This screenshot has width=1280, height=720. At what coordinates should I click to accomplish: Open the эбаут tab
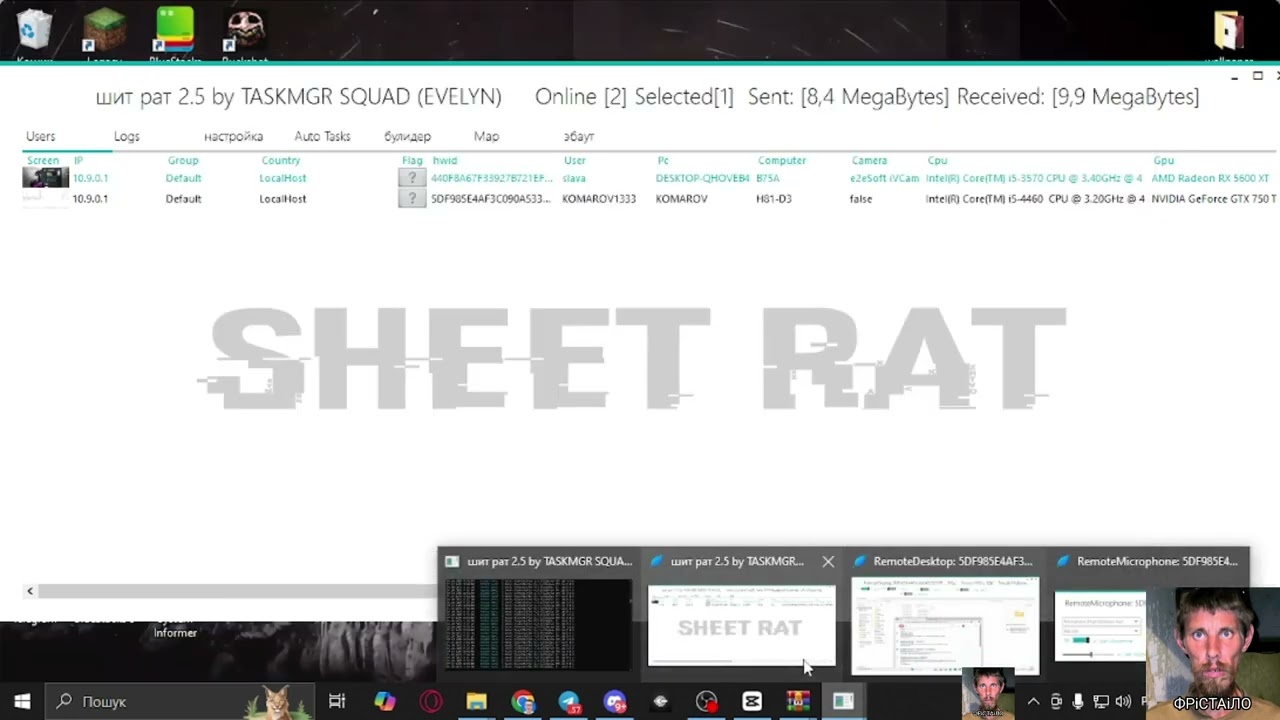[x=578, y=136]
